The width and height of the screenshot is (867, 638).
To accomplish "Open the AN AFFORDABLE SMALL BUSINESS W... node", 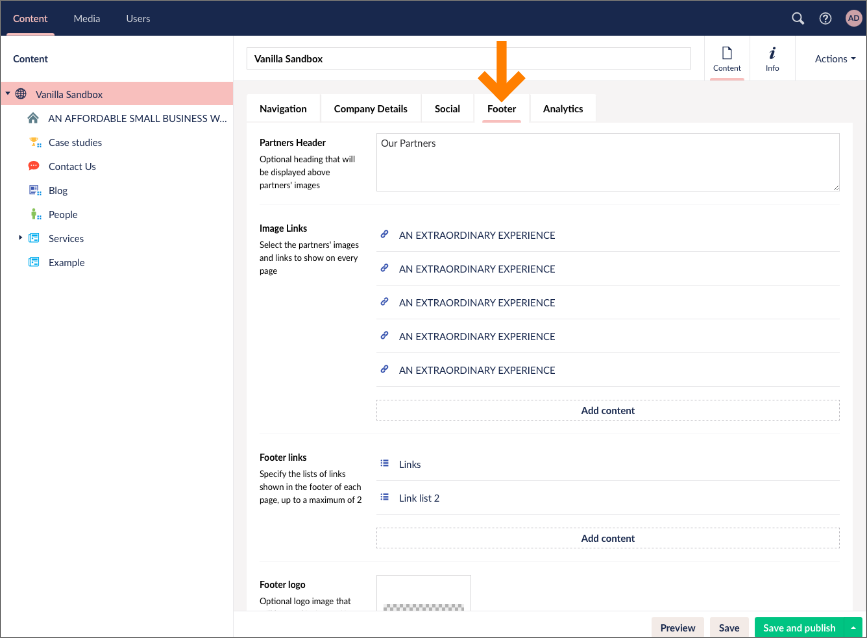I will (138, 118).
